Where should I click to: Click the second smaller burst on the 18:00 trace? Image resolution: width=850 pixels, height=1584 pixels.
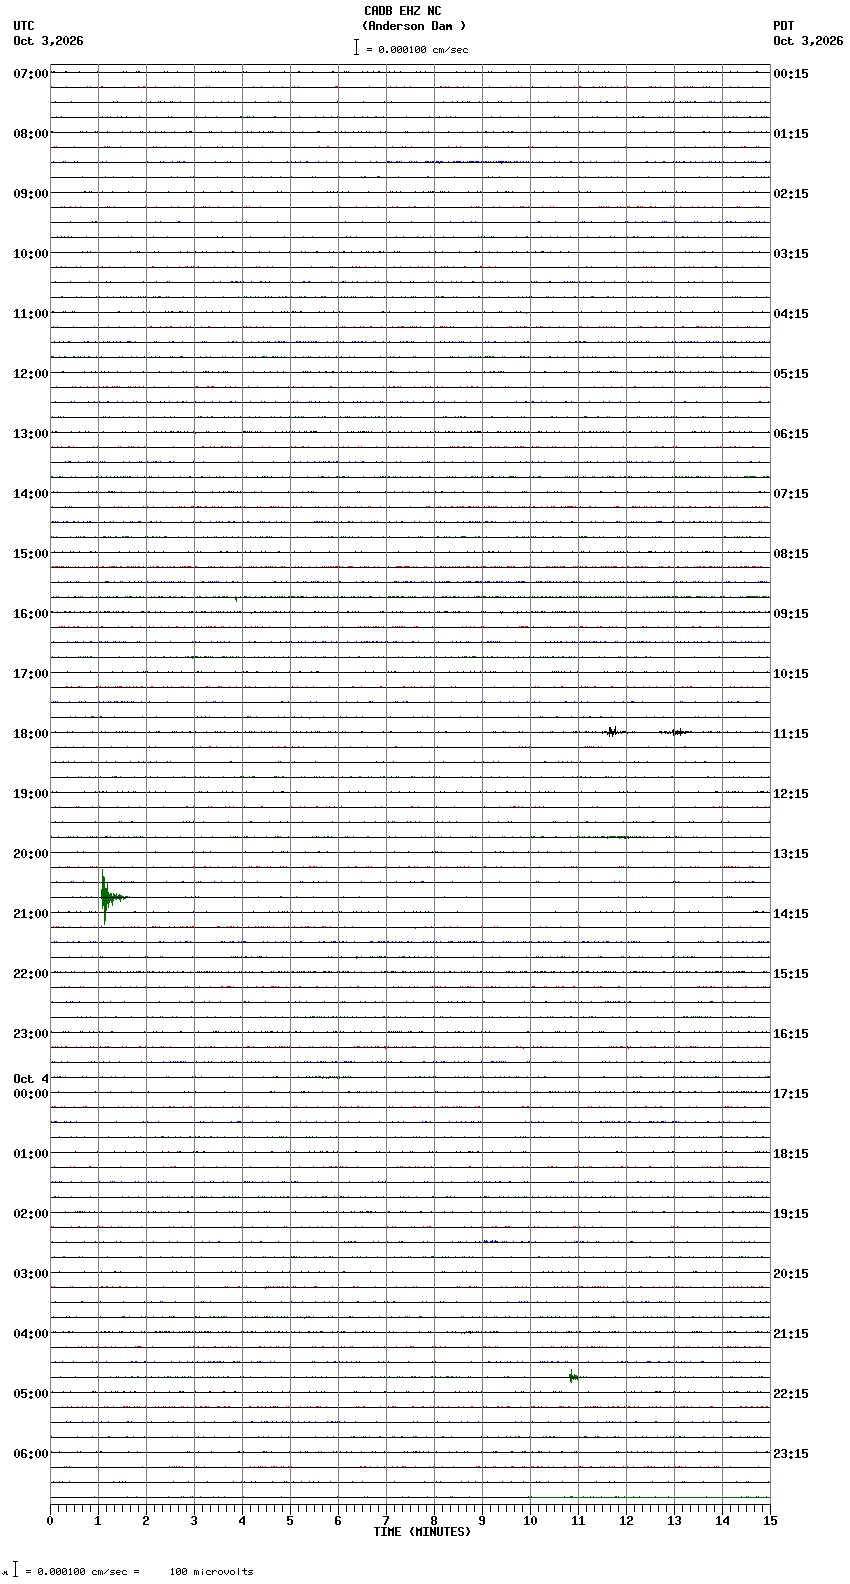pos(676,732)
